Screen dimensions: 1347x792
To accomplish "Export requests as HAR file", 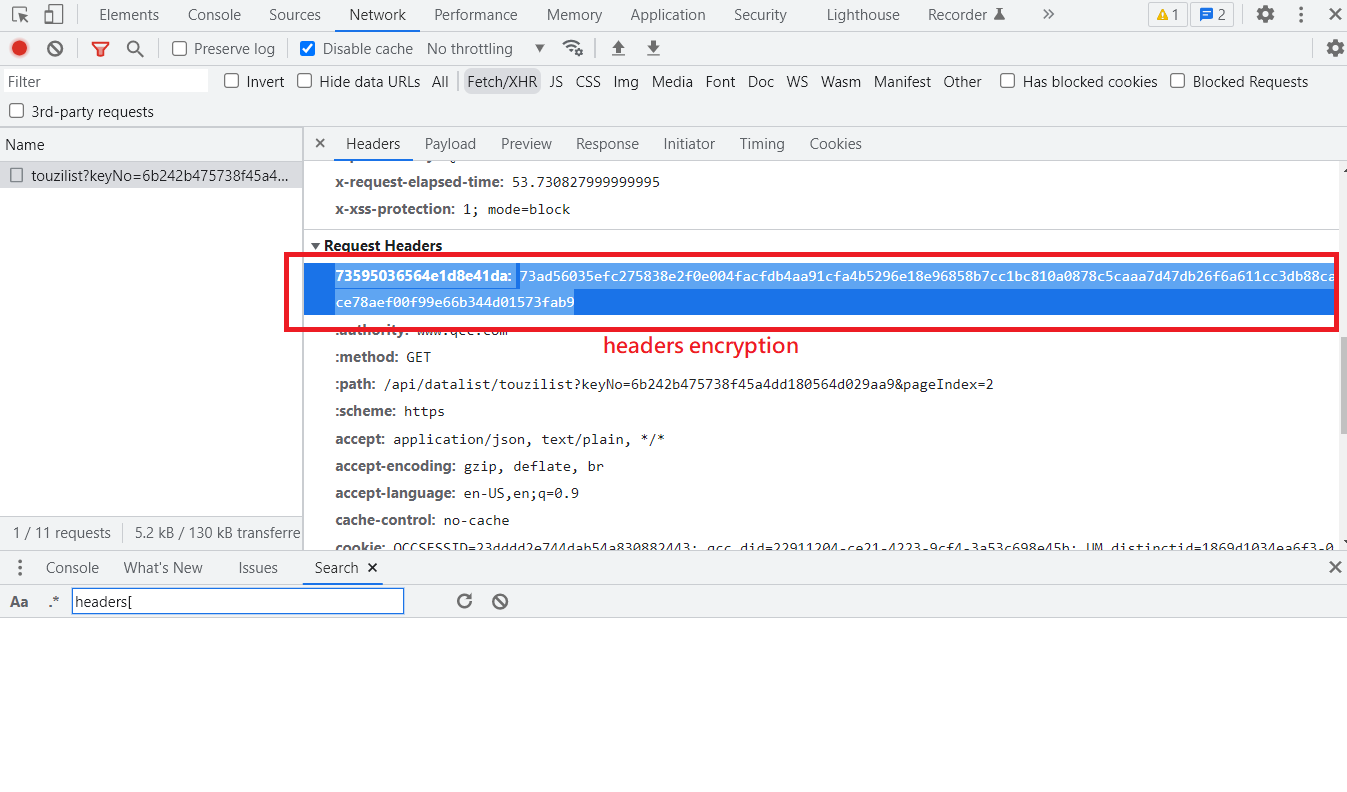I will 652,47.
